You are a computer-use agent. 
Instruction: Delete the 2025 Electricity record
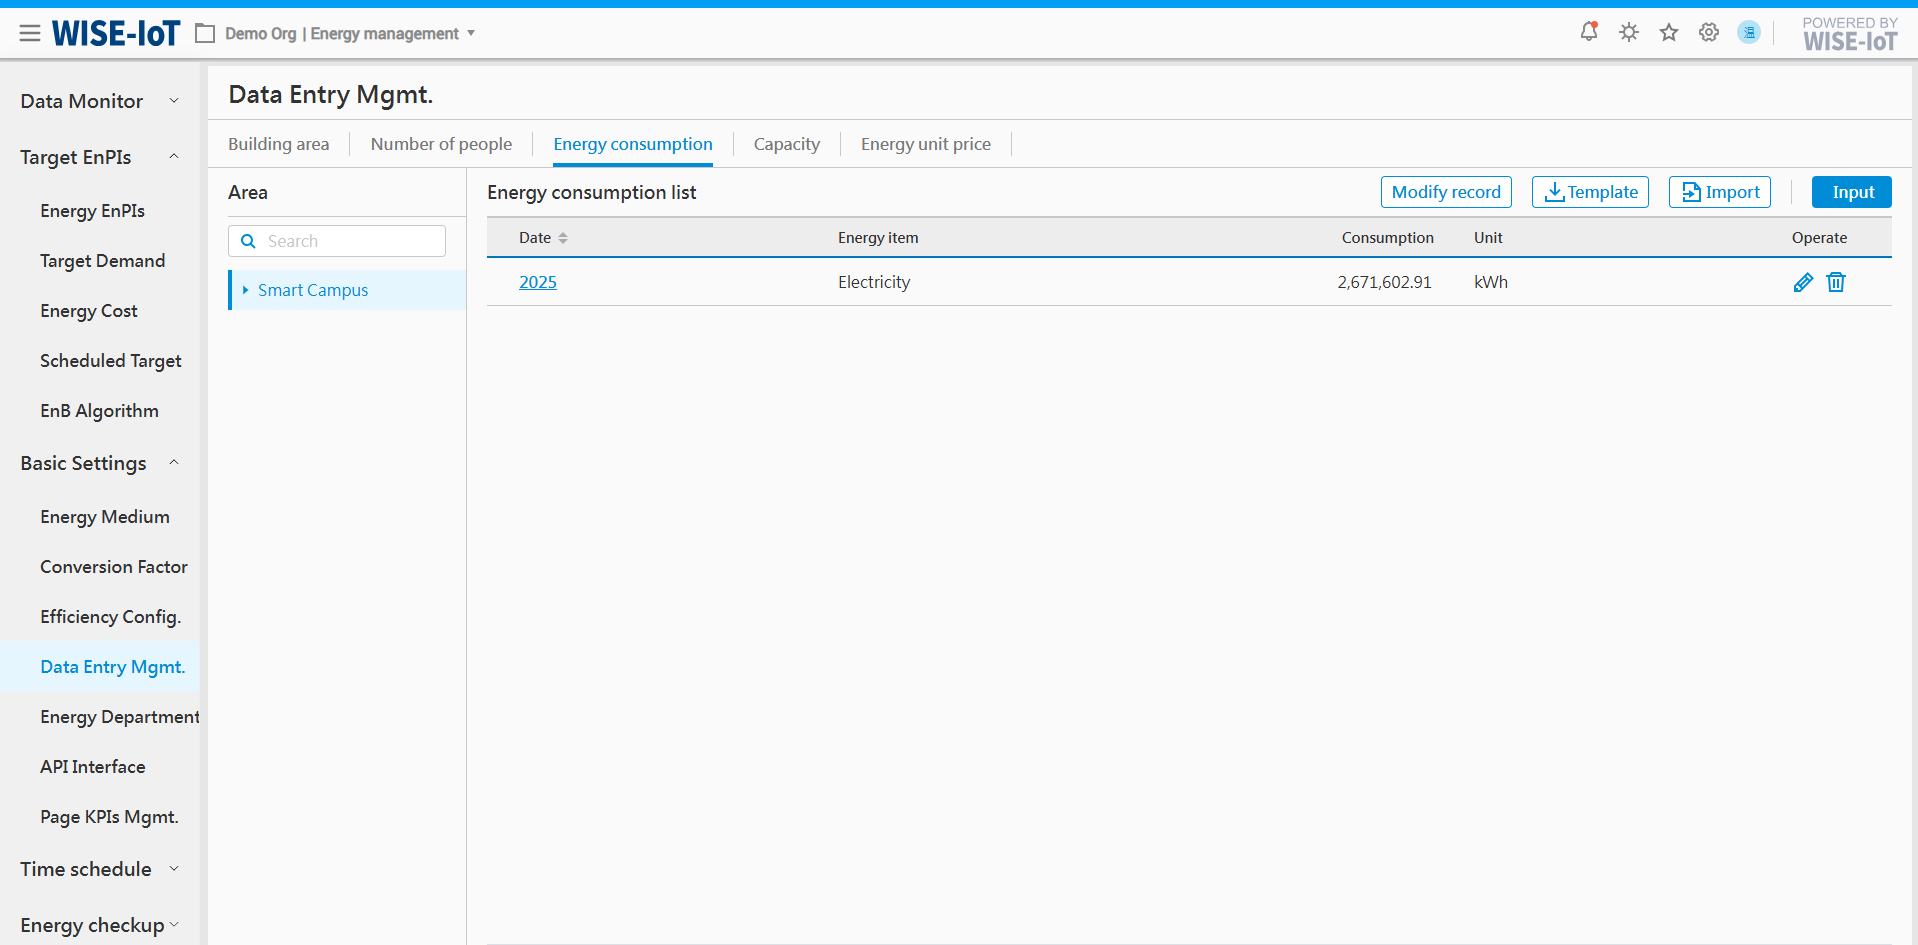(1836, 282)
